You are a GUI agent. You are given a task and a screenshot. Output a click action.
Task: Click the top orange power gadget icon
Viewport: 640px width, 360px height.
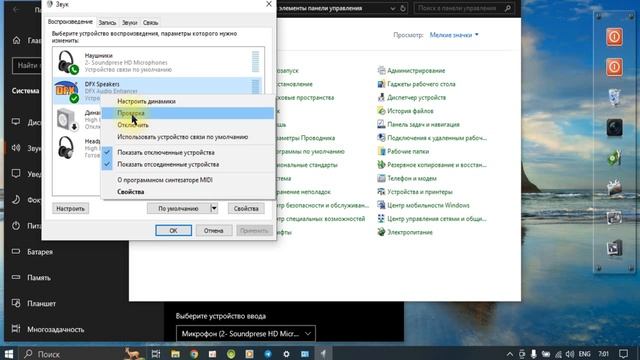click(x=614, y=37)
